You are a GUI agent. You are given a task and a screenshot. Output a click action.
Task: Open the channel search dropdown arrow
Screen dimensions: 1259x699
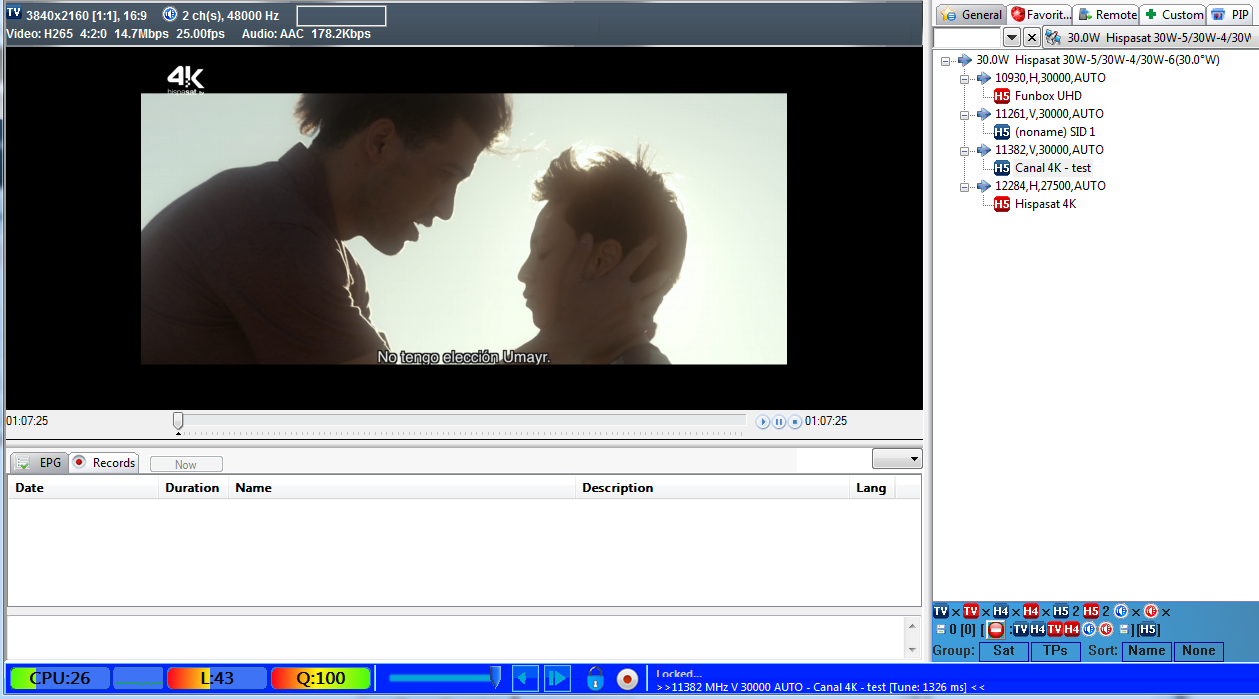coord(1012,37)
